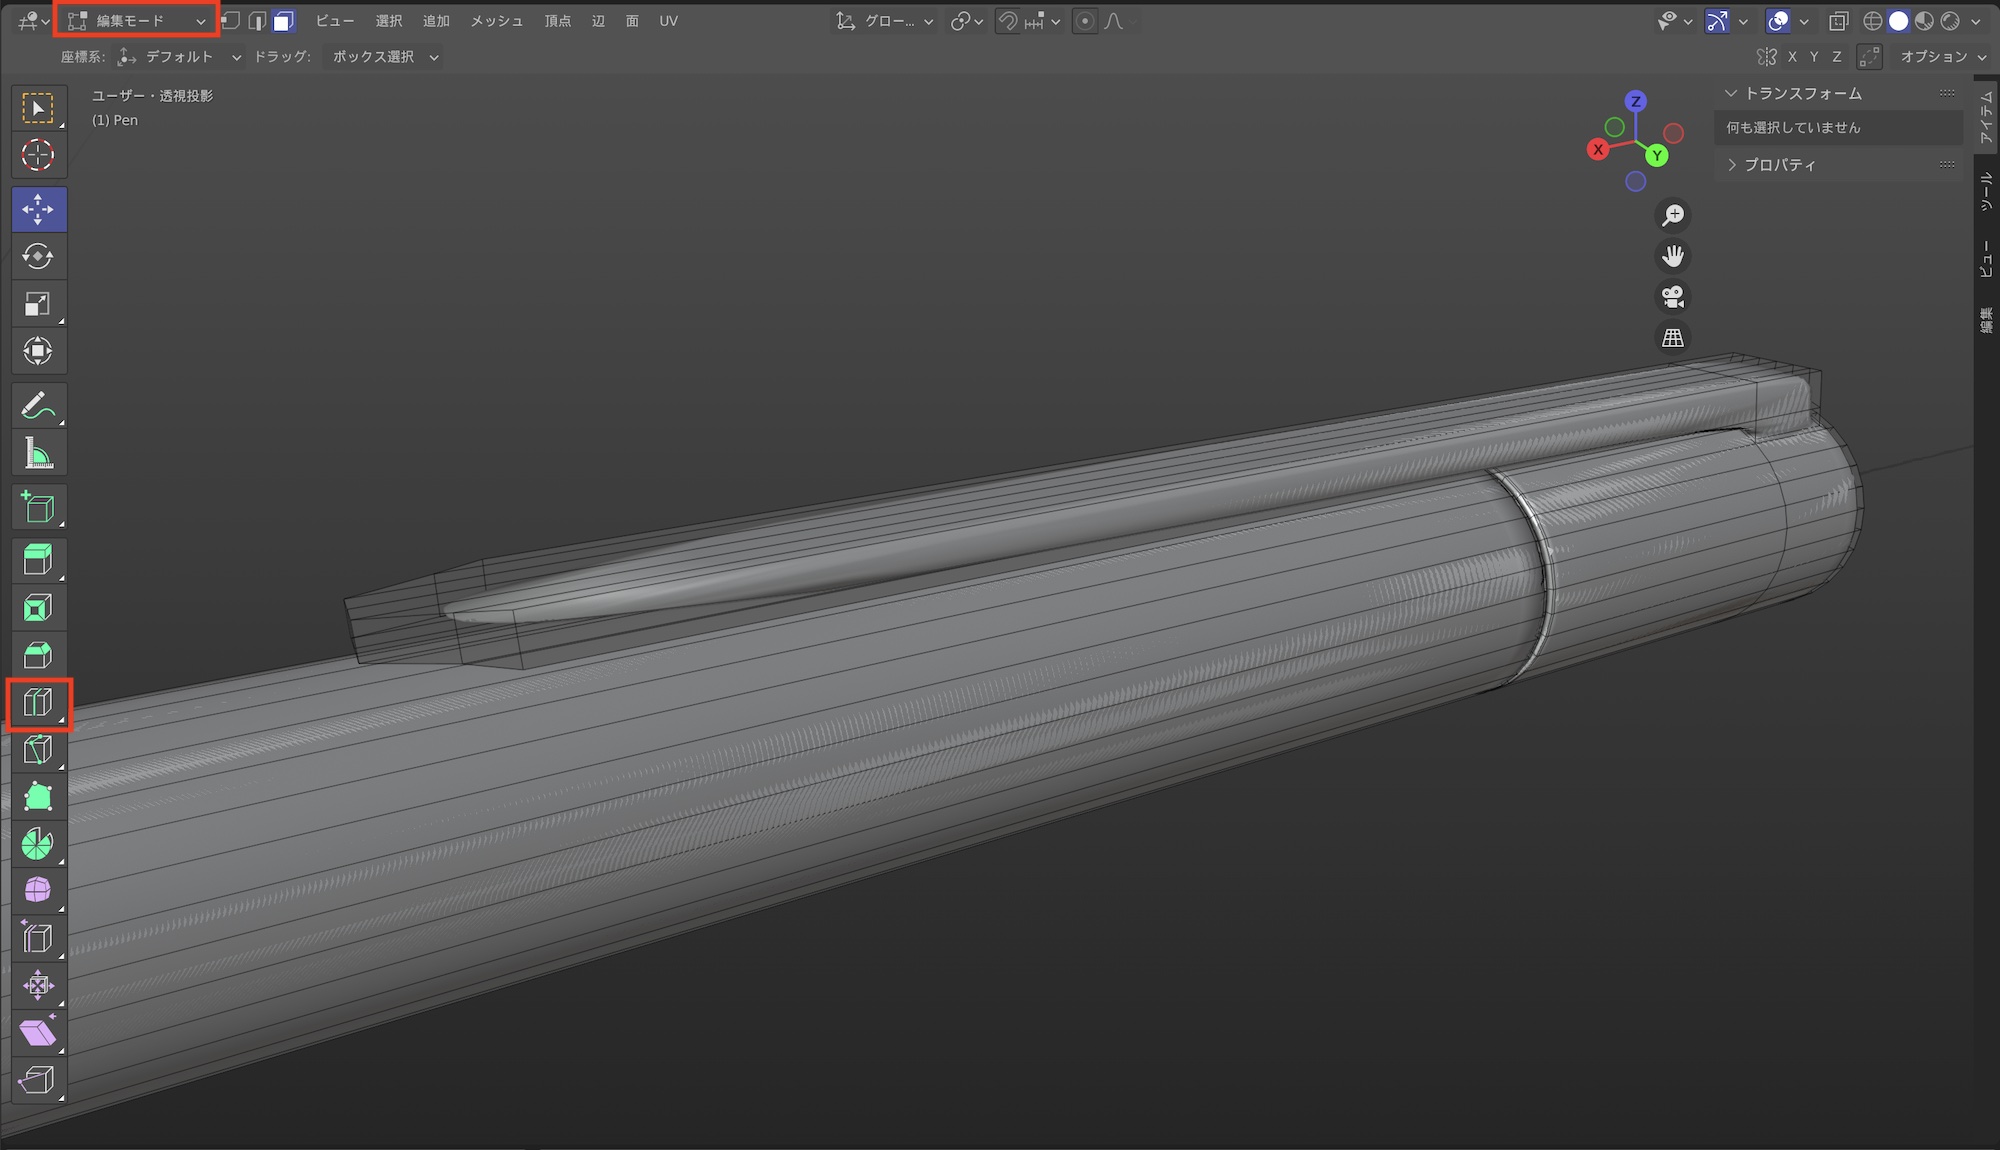Select the Spin tool

38,844
